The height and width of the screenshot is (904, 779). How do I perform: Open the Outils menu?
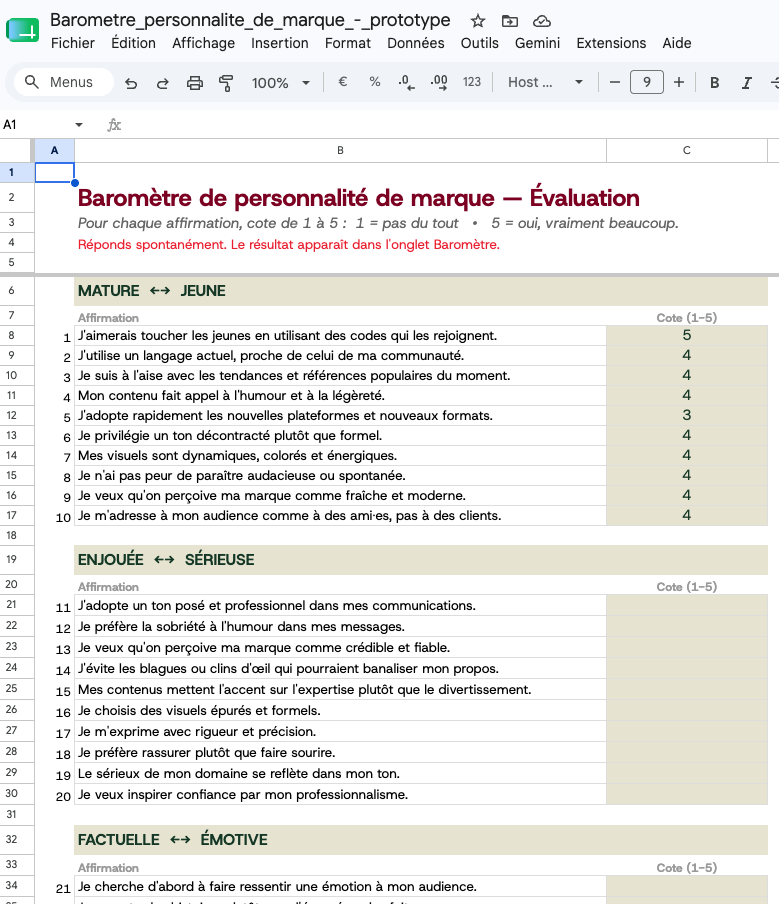480,43
